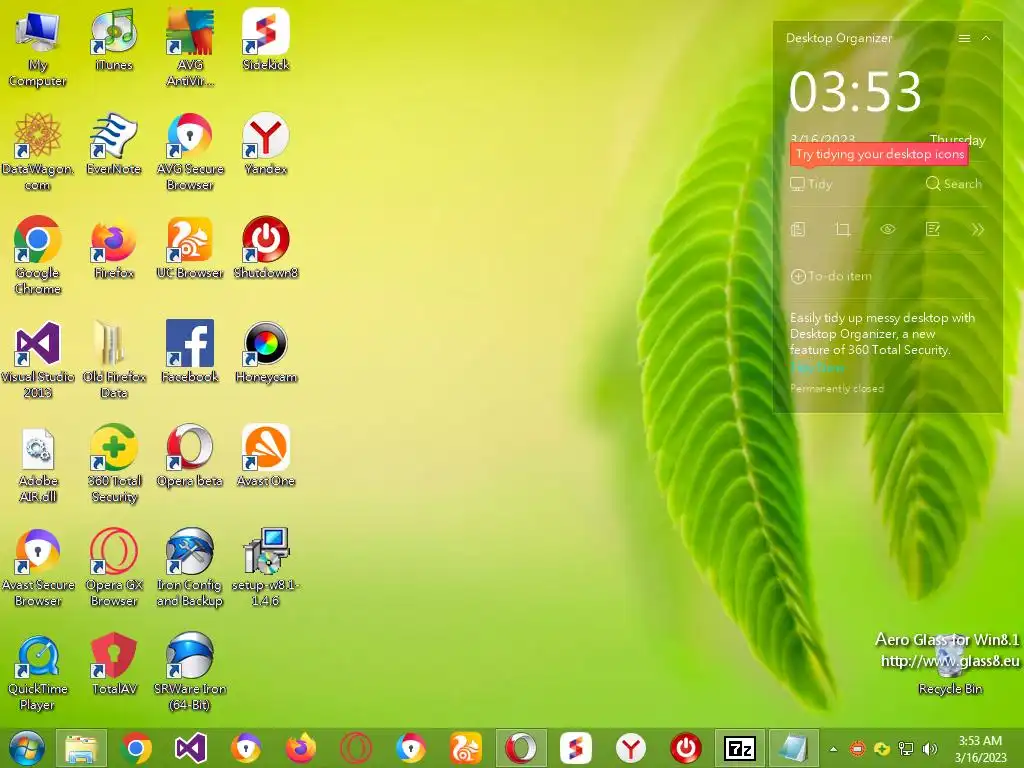1024x768 pixels.
Task: Select AVG Secure Browser desktop shortcut
Action: 190,150
